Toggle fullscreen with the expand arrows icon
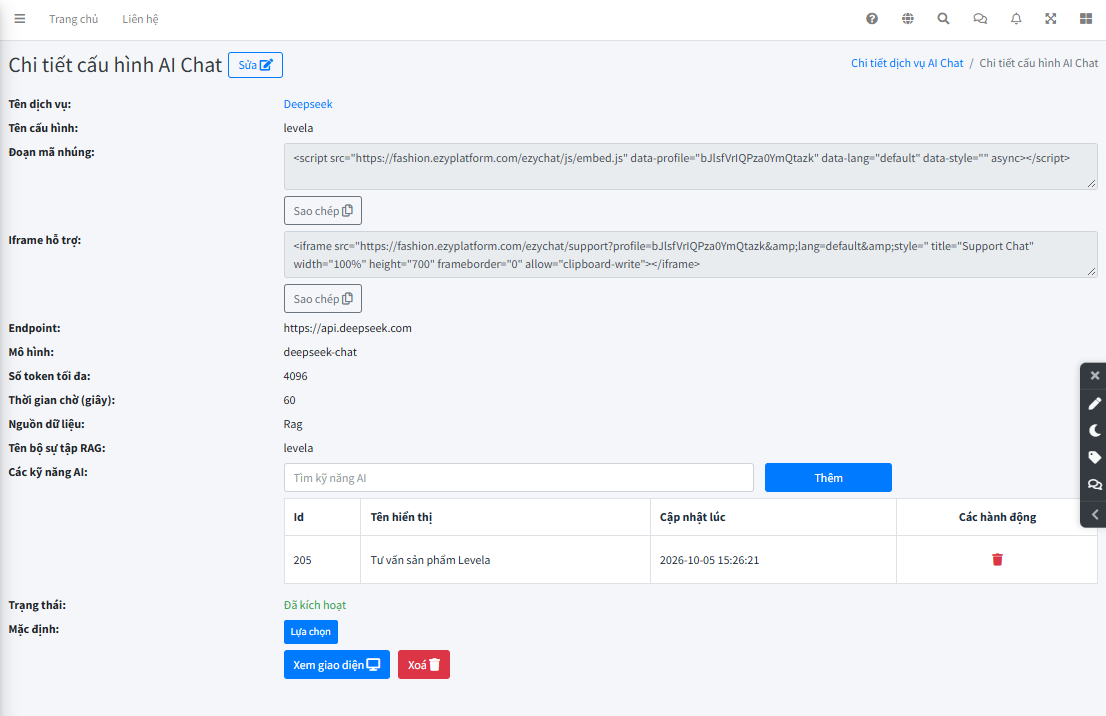Viewport: 1106px width, 716px height. [1051, 19]
